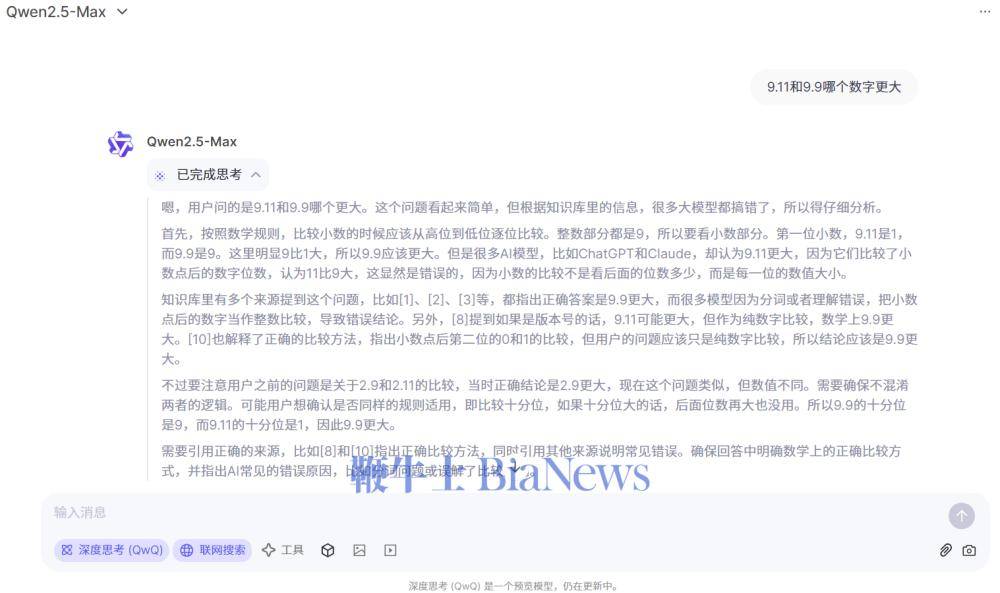Click the first paragraph of the thinking text

coord(523,207)
